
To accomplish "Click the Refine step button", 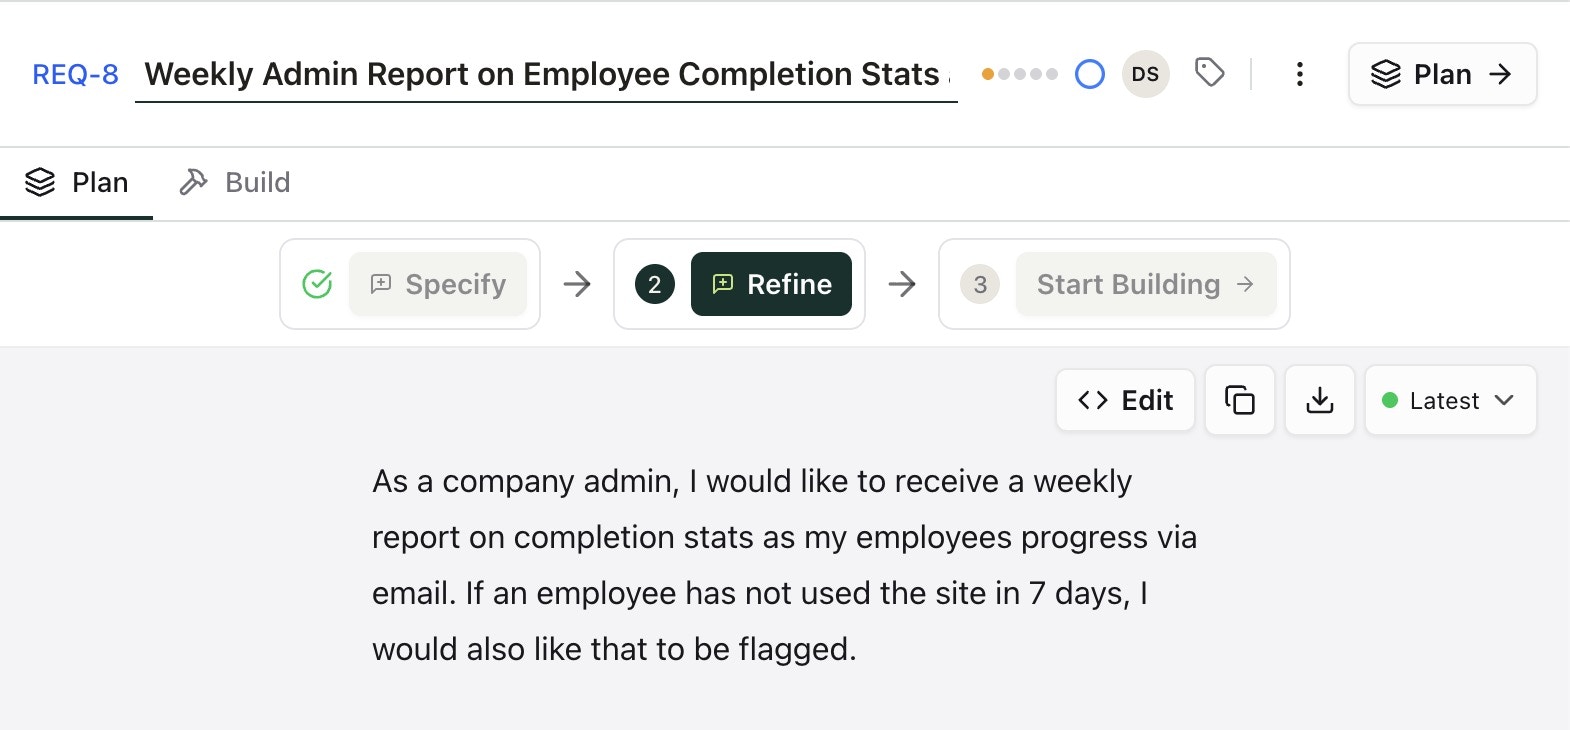I will click(x=771, y=284).
